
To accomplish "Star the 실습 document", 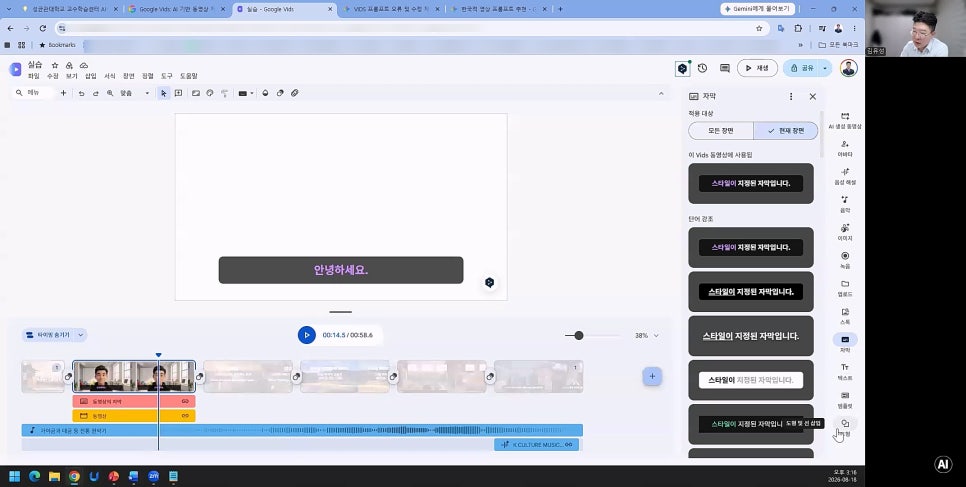I will tap(55, 65).
